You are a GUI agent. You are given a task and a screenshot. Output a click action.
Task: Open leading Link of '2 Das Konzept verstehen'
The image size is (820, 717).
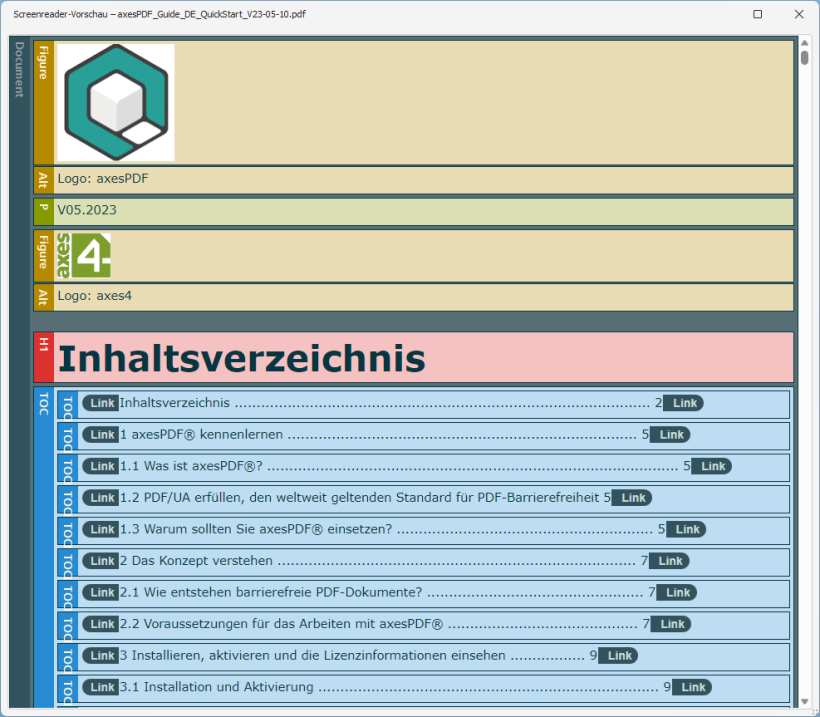(101, 561)
